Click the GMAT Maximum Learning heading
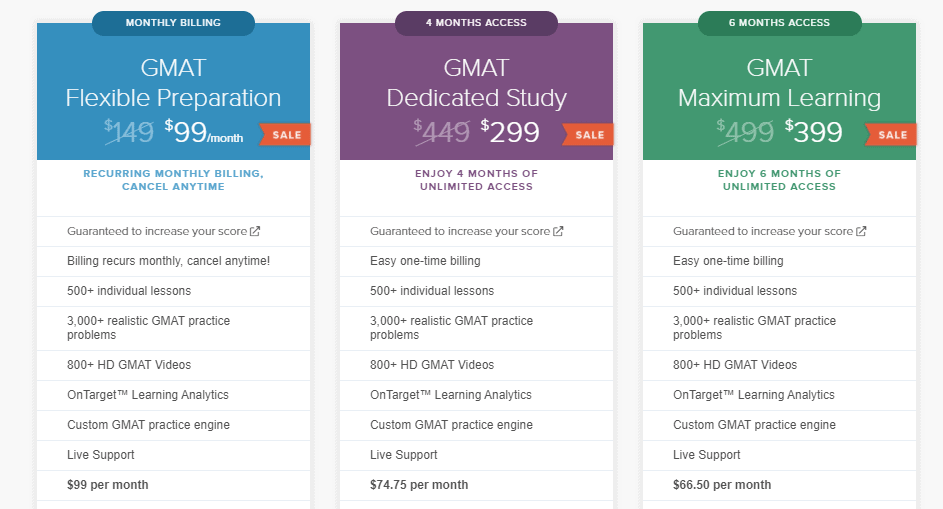943x509 pixels. click(x=779, y=83)
